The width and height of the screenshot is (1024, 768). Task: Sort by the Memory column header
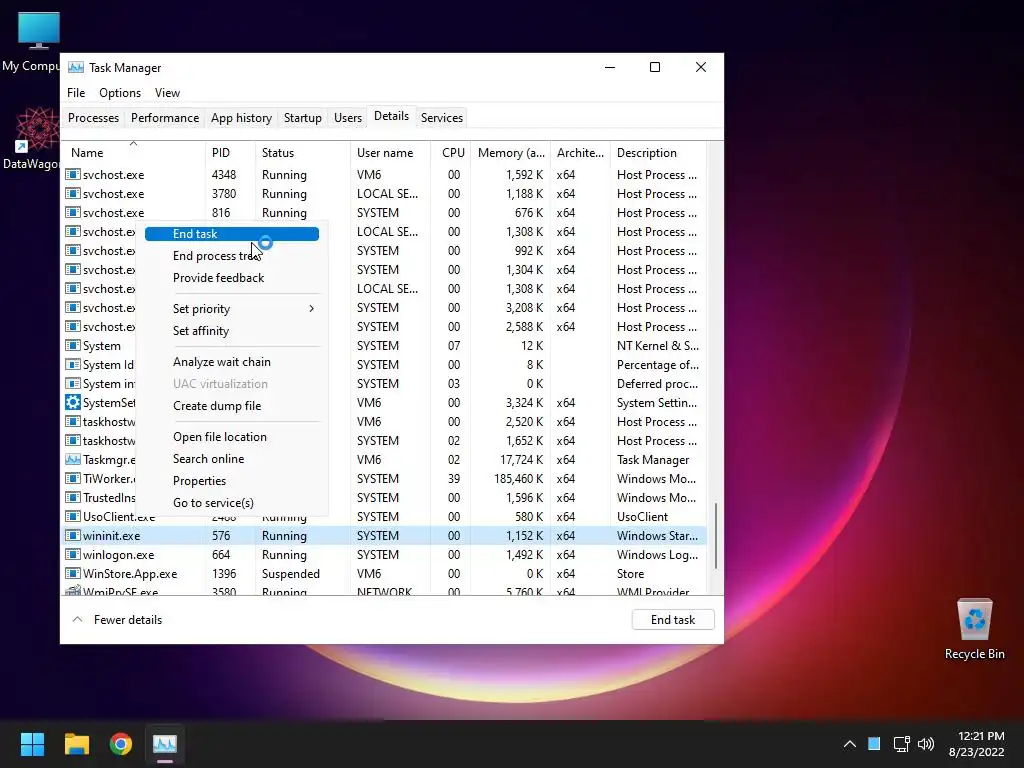coord(511,153)
